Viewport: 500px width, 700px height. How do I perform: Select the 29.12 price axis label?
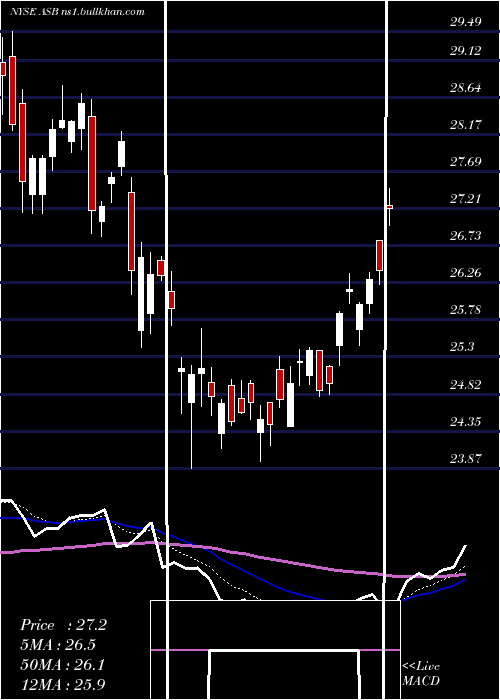click(x=466, y=51)
